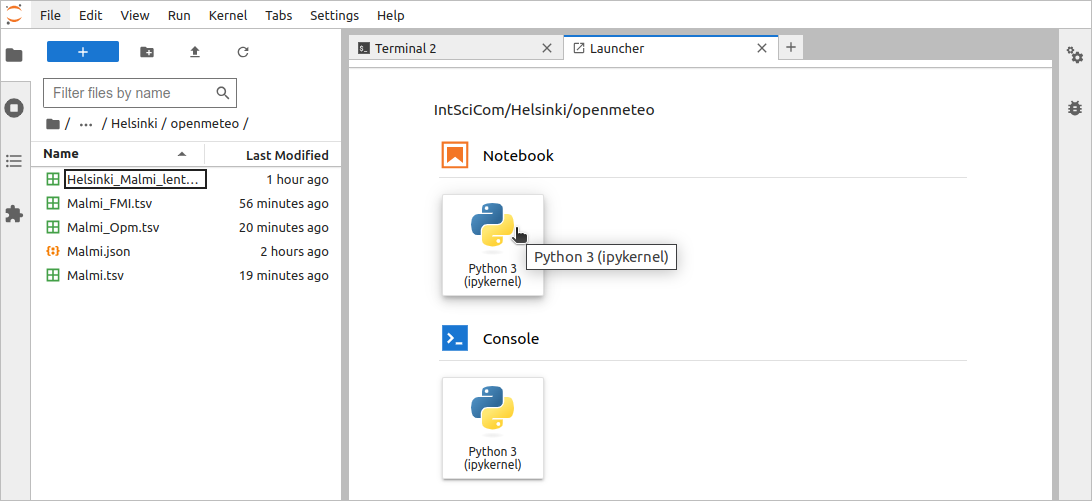Open the Run menu

(x=179, y=15)
